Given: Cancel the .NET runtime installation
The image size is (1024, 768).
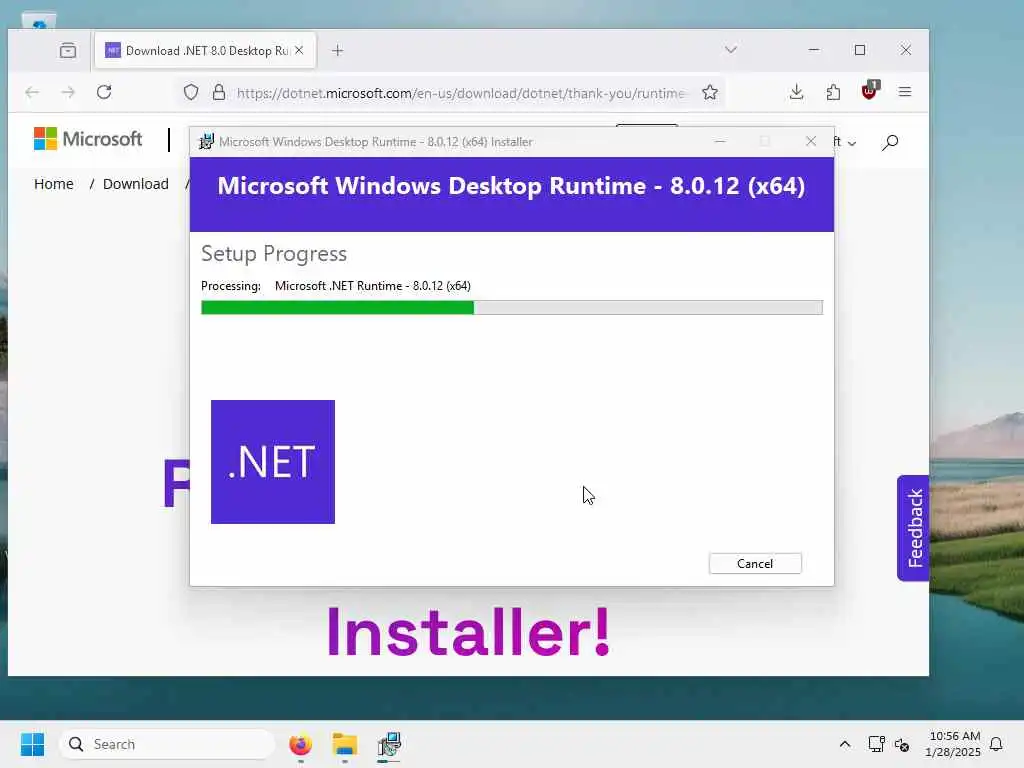Looking at the screenshot, I should (755, 564).
